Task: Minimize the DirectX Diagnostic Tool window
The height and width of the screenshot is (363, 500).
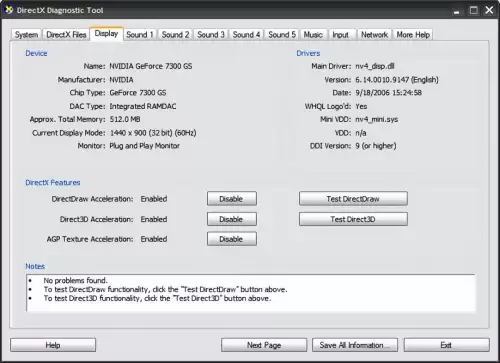Action: coord(456,11)
